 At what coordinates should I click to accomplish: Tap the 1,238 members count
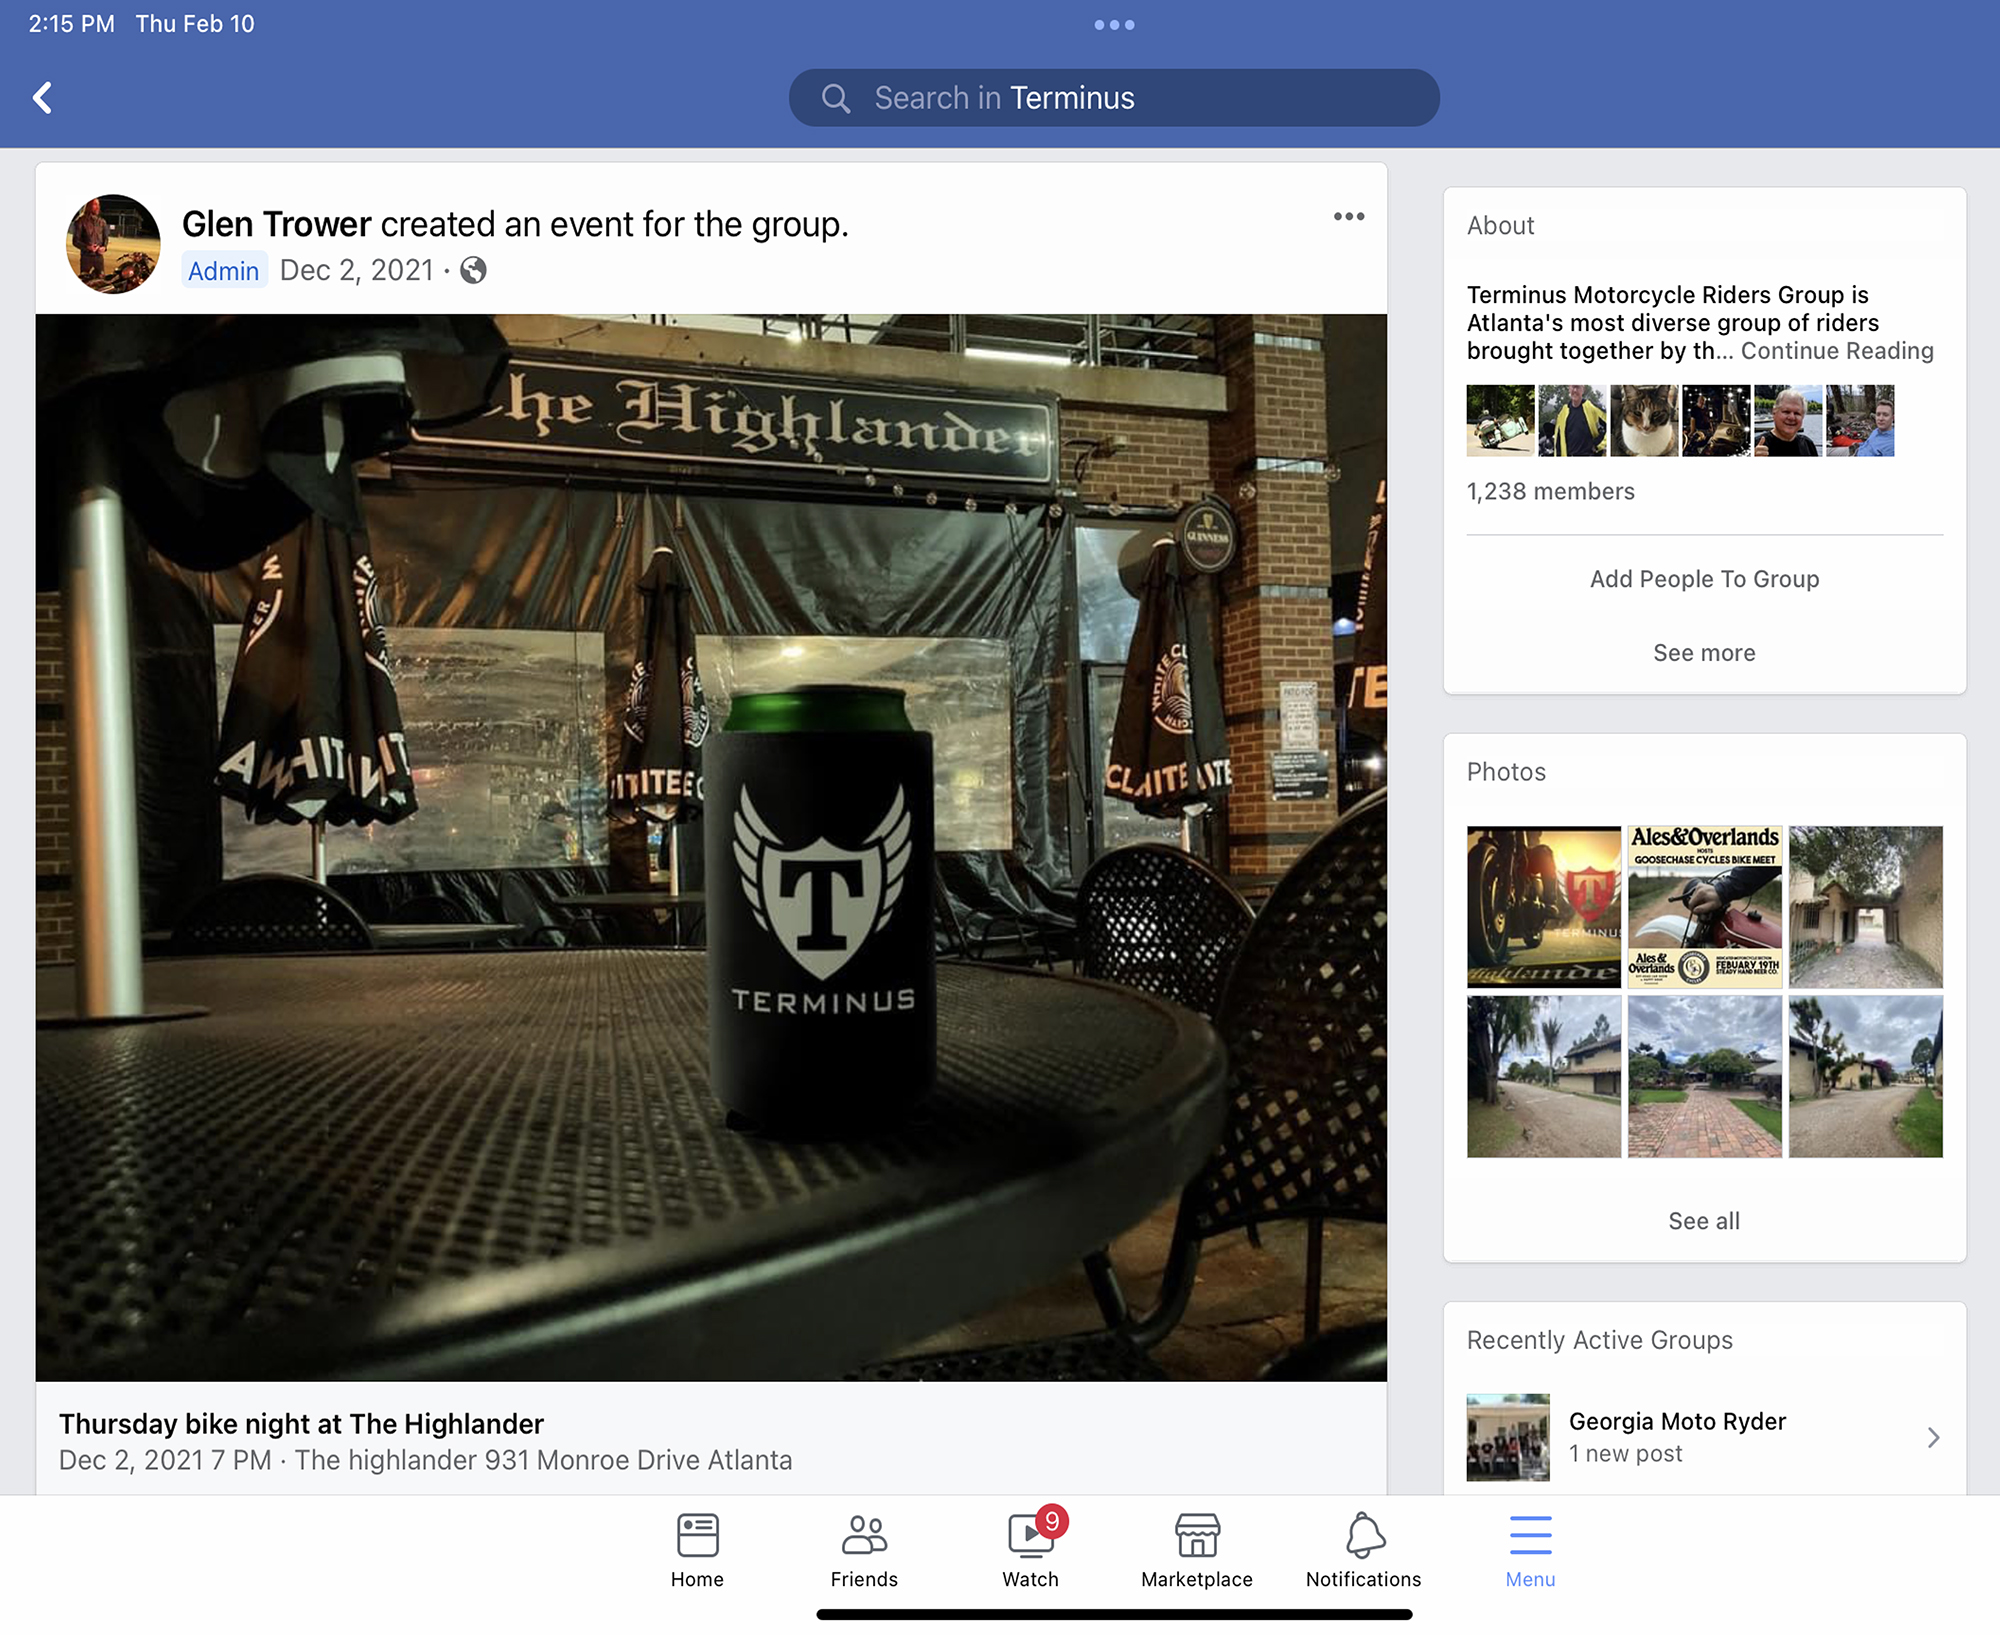[1550, 491]
